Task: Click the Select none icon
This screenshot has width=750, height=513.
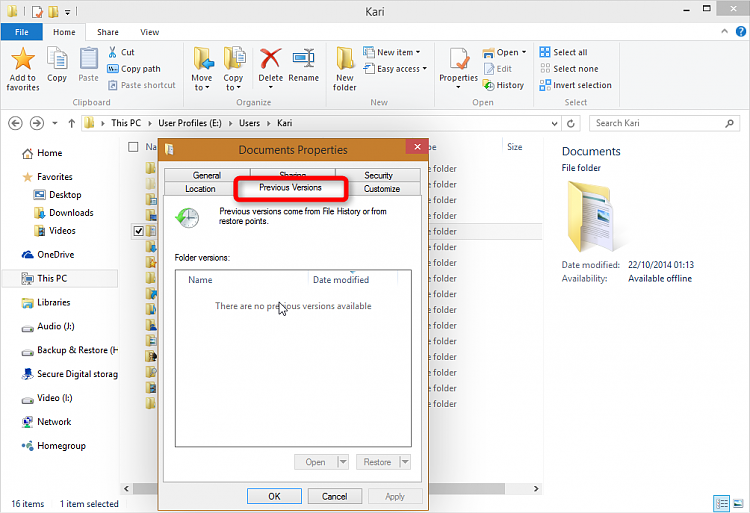Action: [545, 69]
